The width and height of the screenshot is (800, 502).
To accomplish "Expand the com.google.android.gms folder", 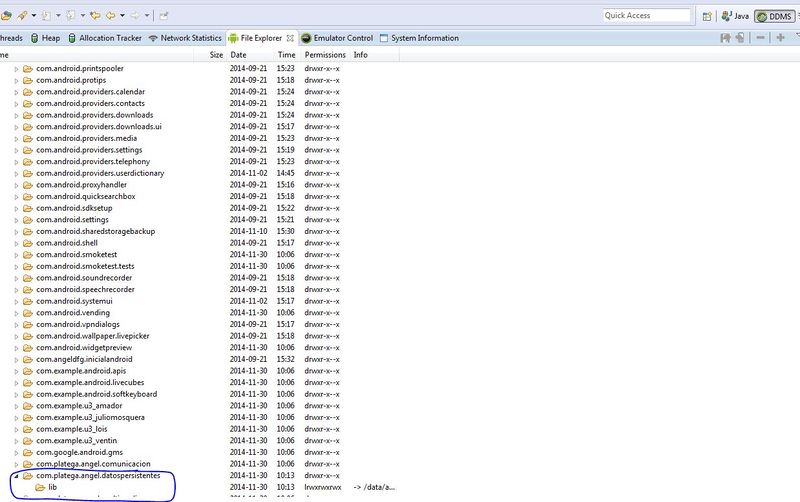I will [16, 453].
